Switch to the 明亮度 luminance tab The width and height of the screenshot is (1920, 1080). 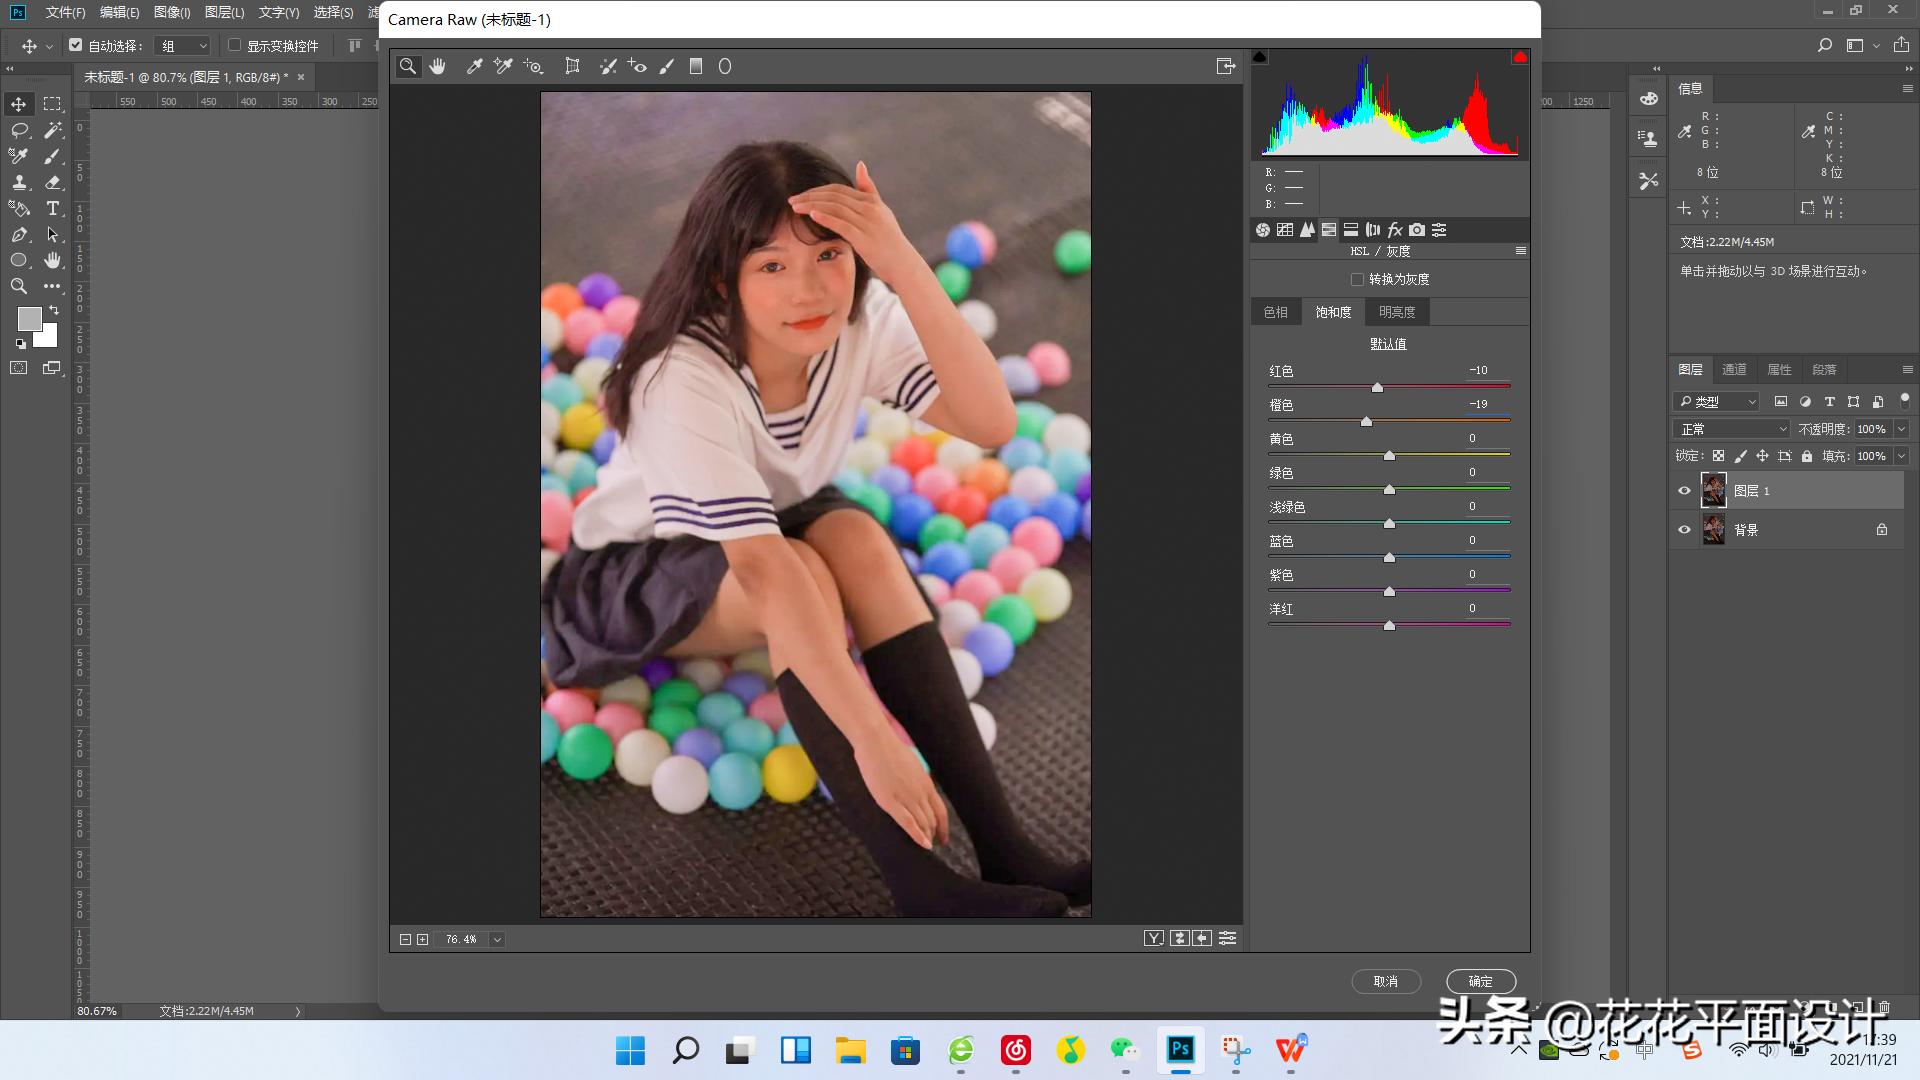click(1396, 312)
